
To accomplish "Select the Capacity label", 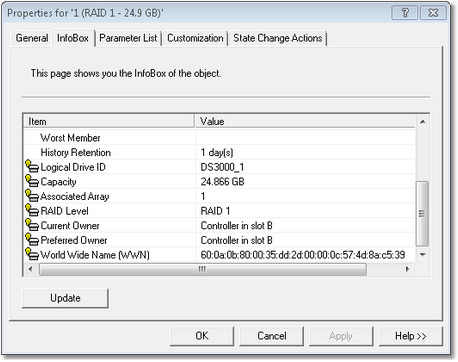I will (x=58, y=181).
